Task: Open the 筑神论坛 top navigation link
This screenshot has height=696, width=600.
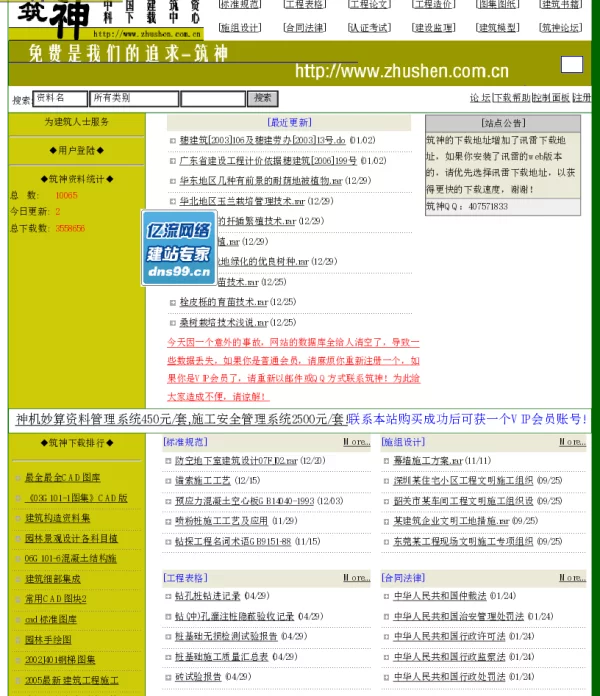Action: (561, 28)
